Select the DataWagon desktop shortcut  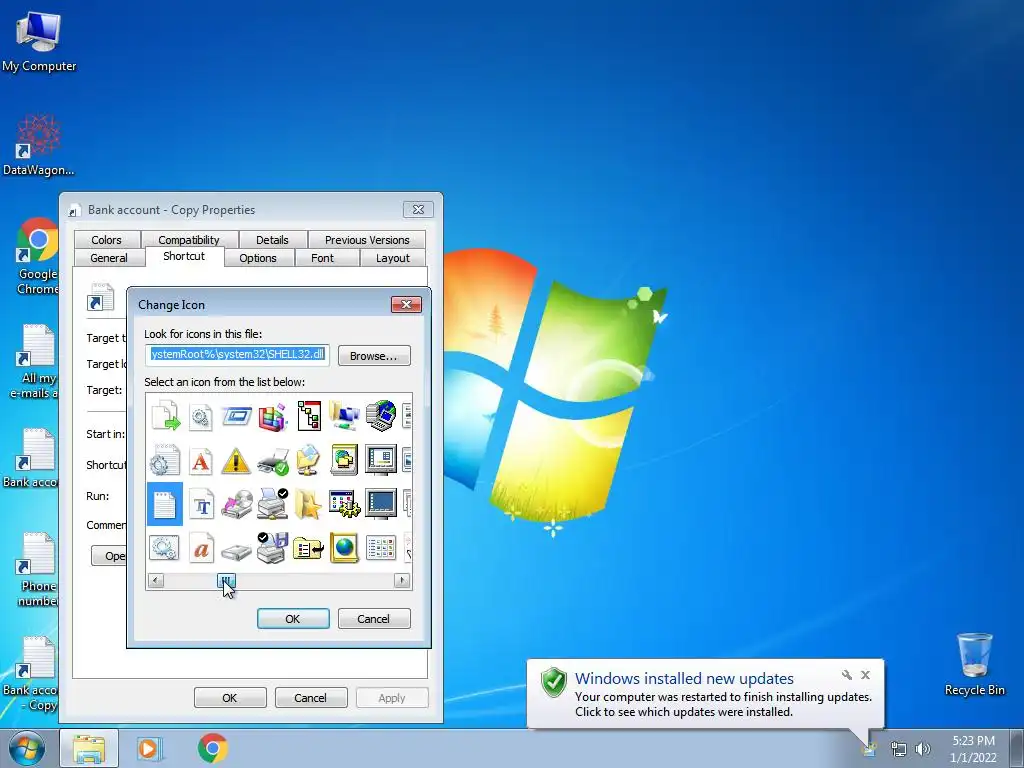(x=39, y=145)
